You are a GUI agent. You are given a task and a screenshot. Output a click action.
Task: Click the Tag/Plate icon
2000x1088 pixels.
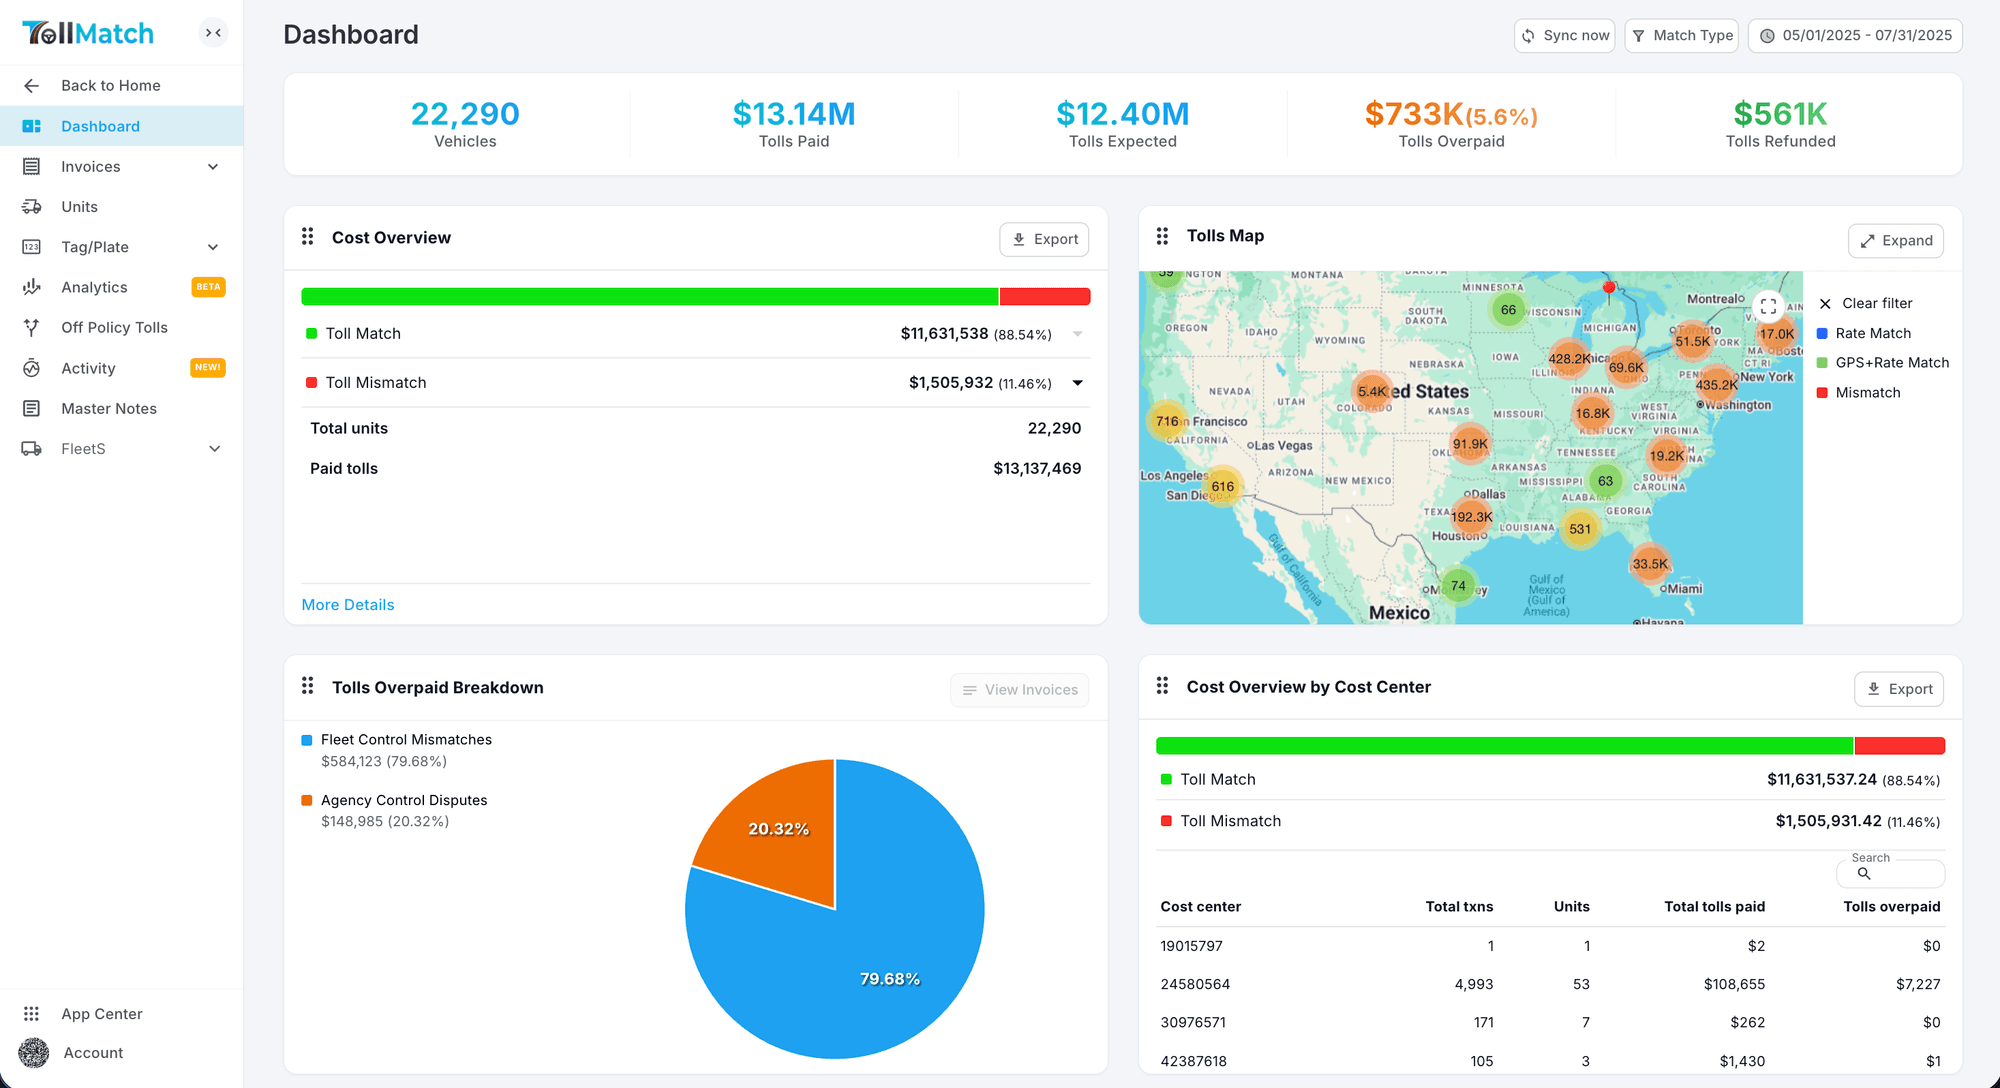click(32, 247)
